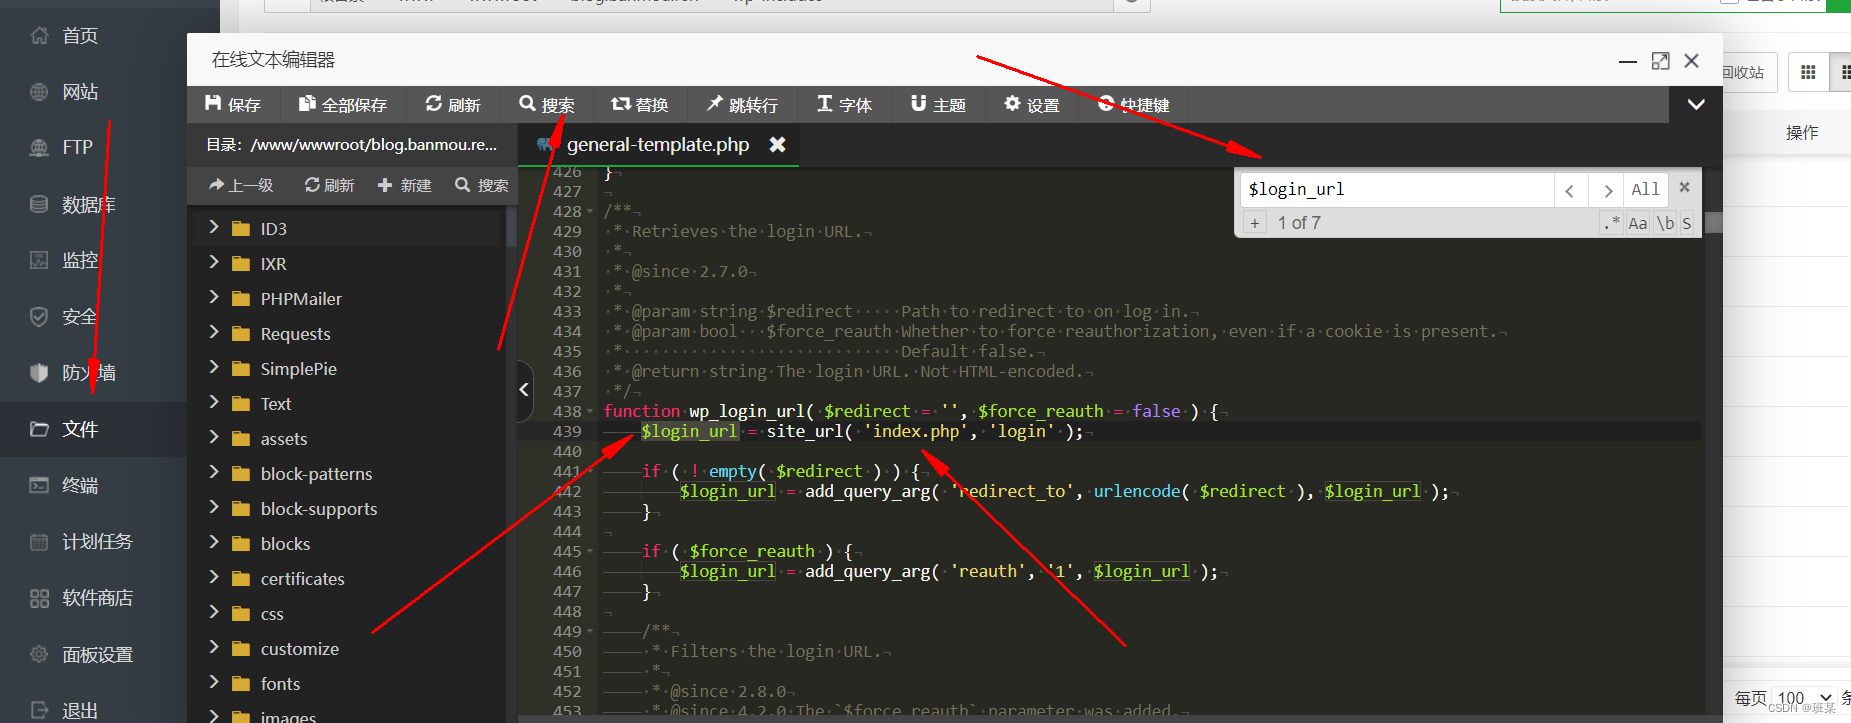Toggle regex search option in find box
This screenshot has height=723, width=1851.
pos(1611,223)
